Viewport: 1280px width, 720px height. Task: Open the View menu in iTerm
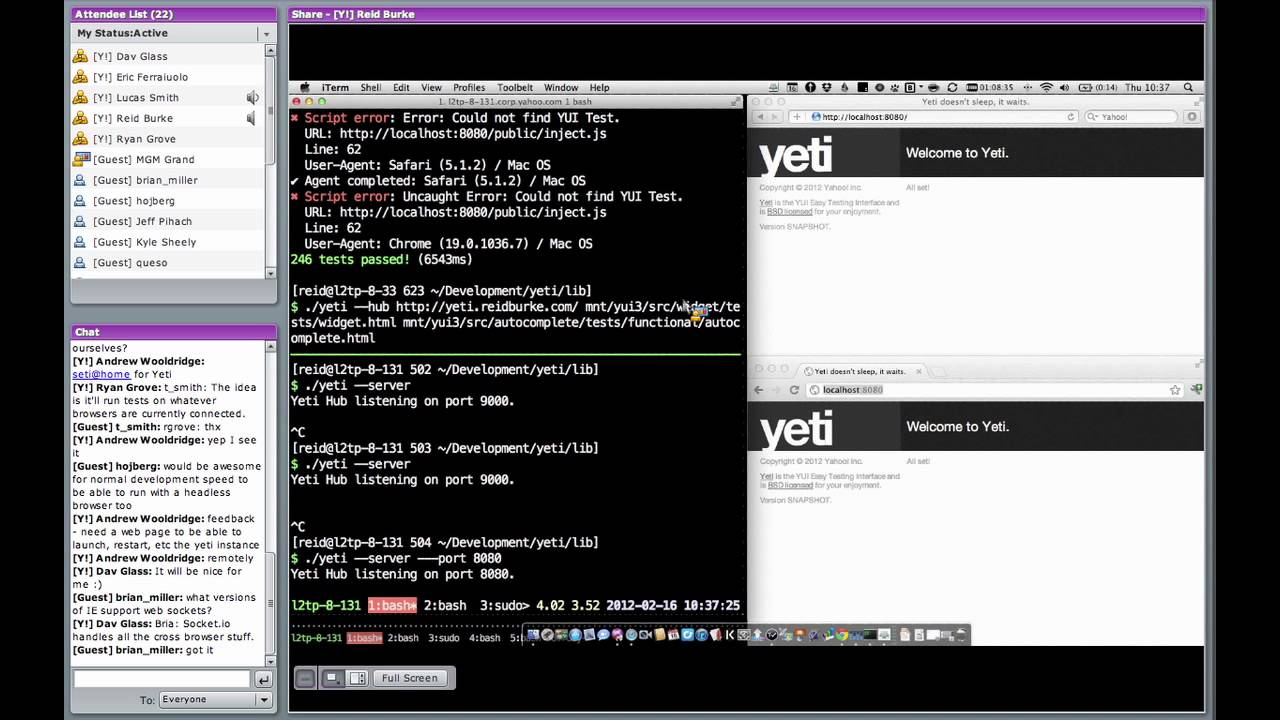coord(431,88)
